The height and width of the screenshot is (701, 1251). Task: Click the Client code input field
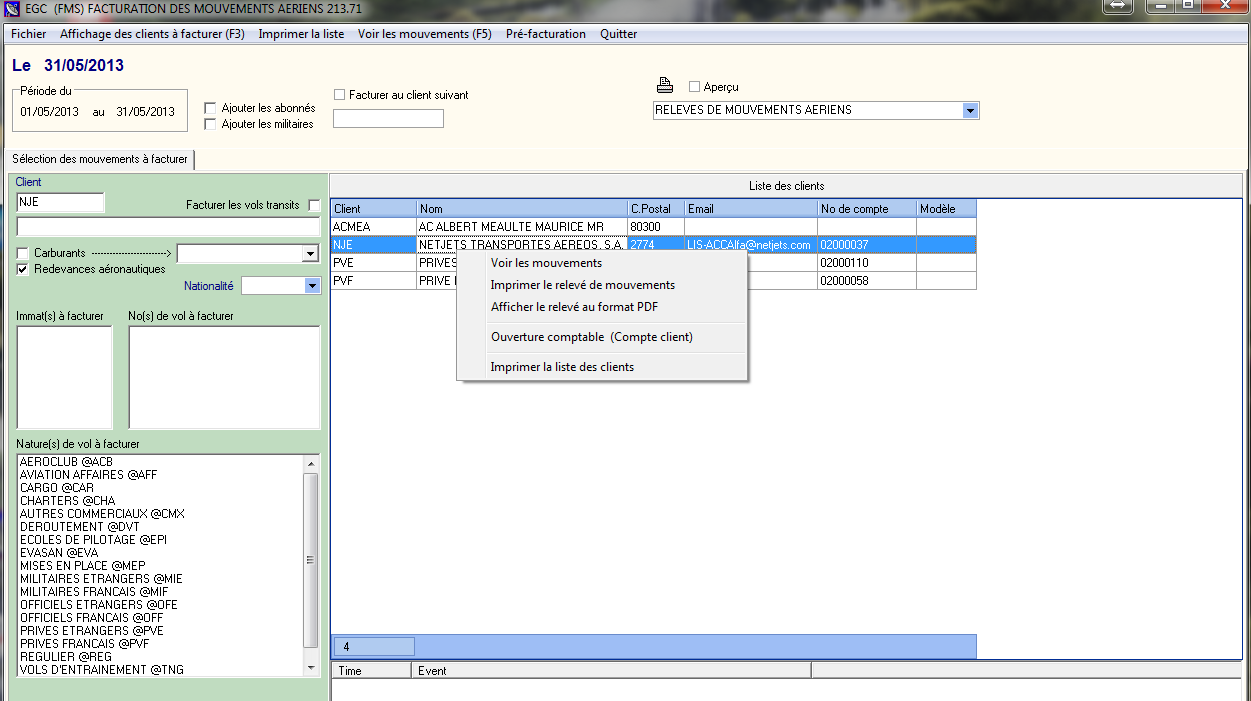point(60,202)
